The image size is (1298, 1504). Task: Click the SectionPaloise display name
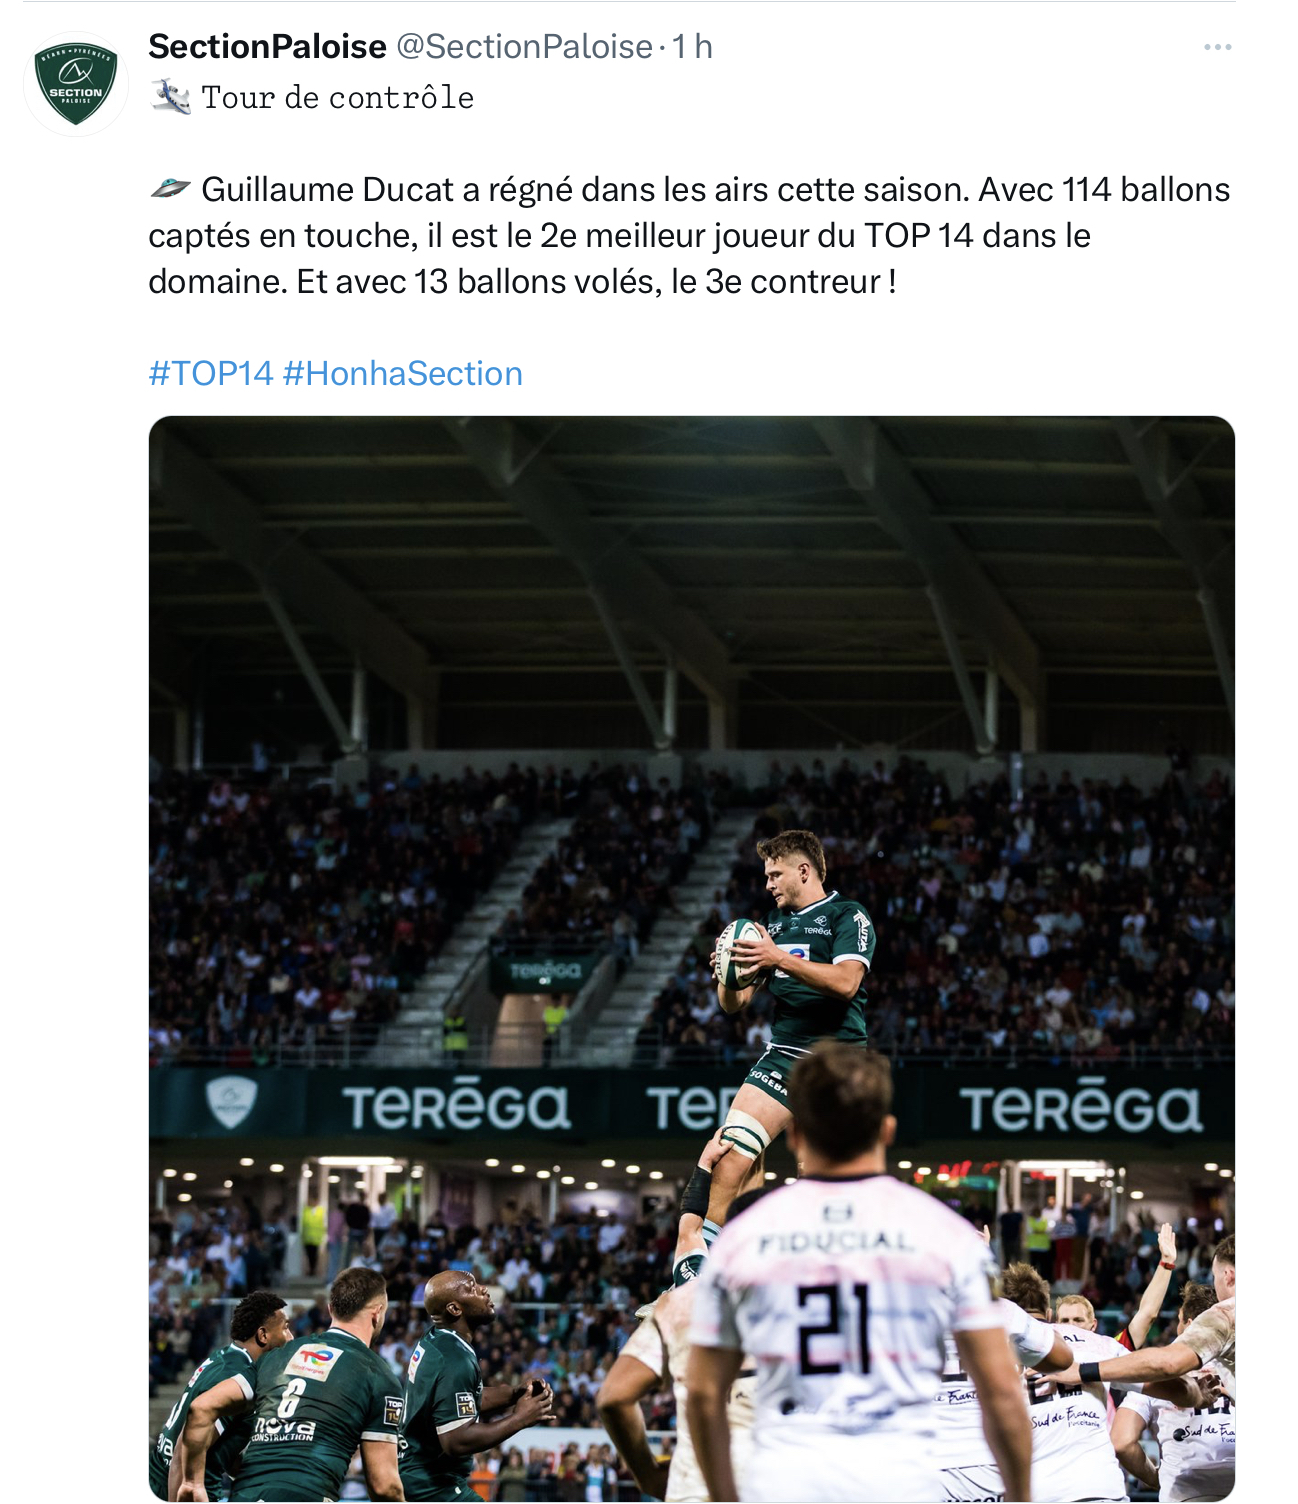(267, 47)
